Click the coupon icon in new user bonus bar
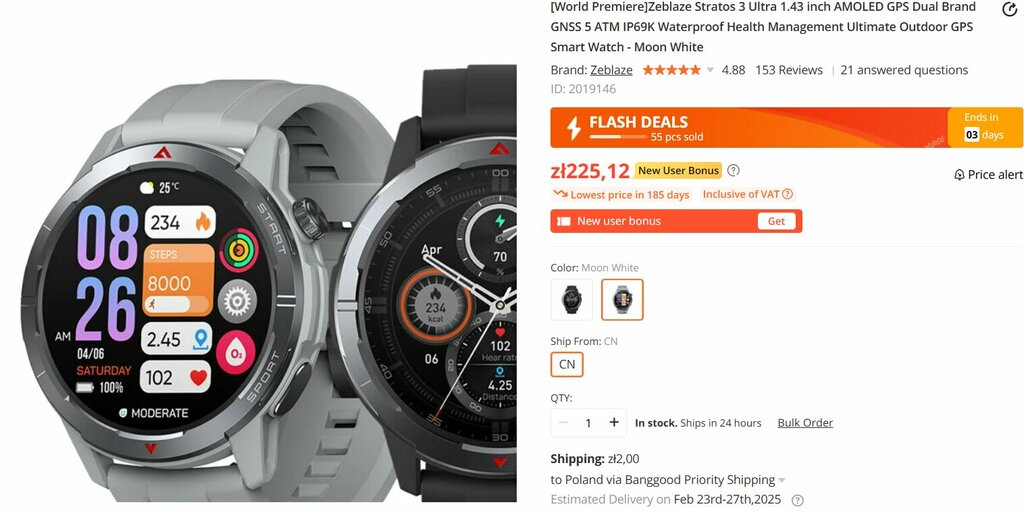The width and height of the screenshot is (1024, 513). [564, 221]
